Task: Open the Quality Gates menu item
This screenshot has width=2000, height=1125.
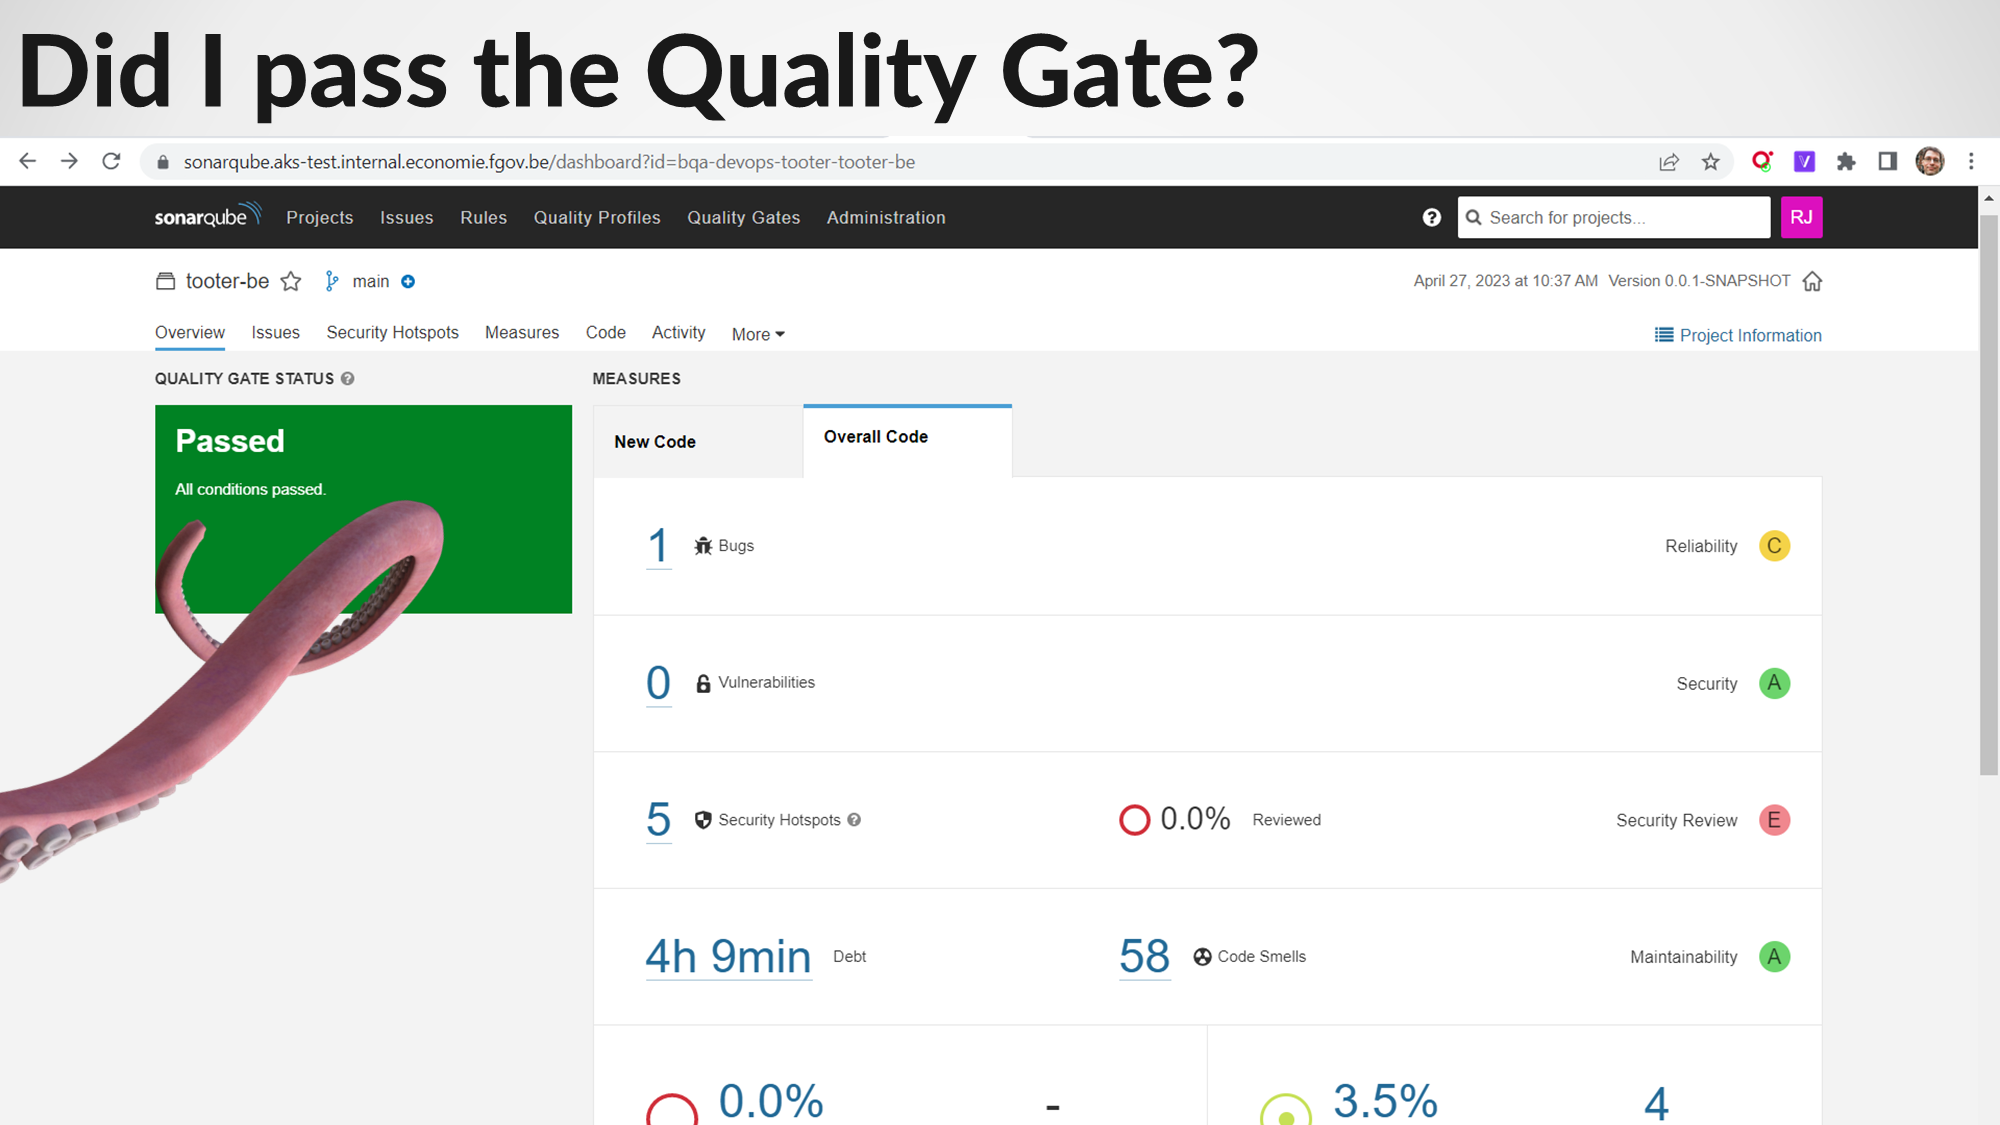Action: [x=743, y=218]
